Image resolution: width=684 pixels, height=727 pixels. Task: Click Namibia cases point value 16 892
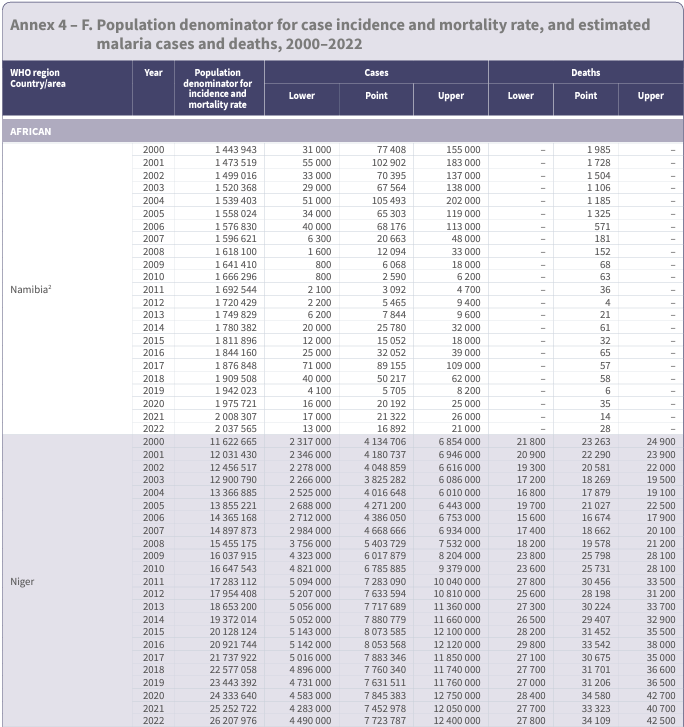coord(391,429)
